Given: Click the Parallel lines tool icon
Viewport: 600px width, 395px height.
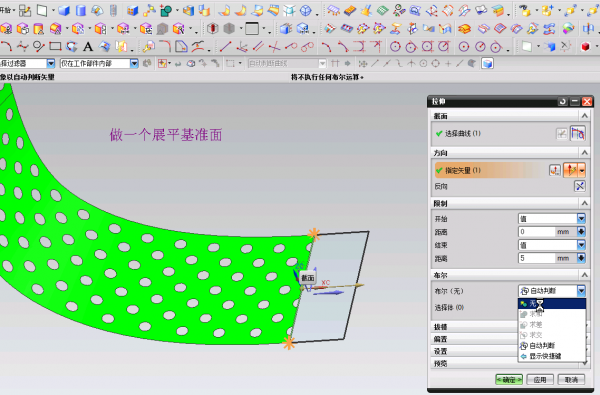Looking at the screenshot, I should pyautogui.click(x=258, y=47).
